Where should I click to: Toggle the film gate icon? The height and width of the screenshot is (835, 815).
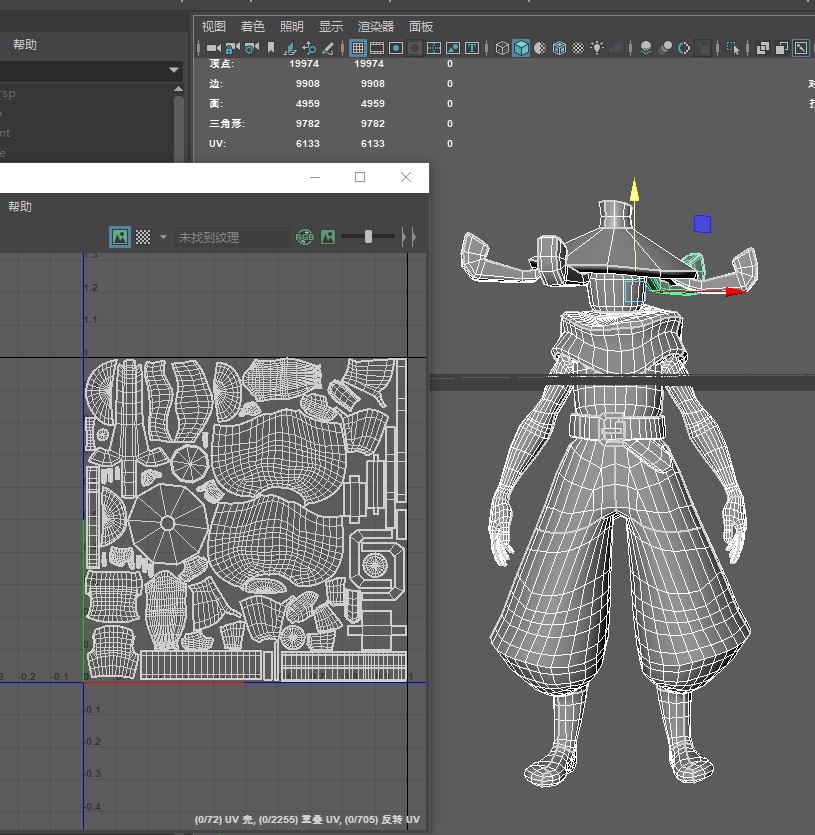377,48
